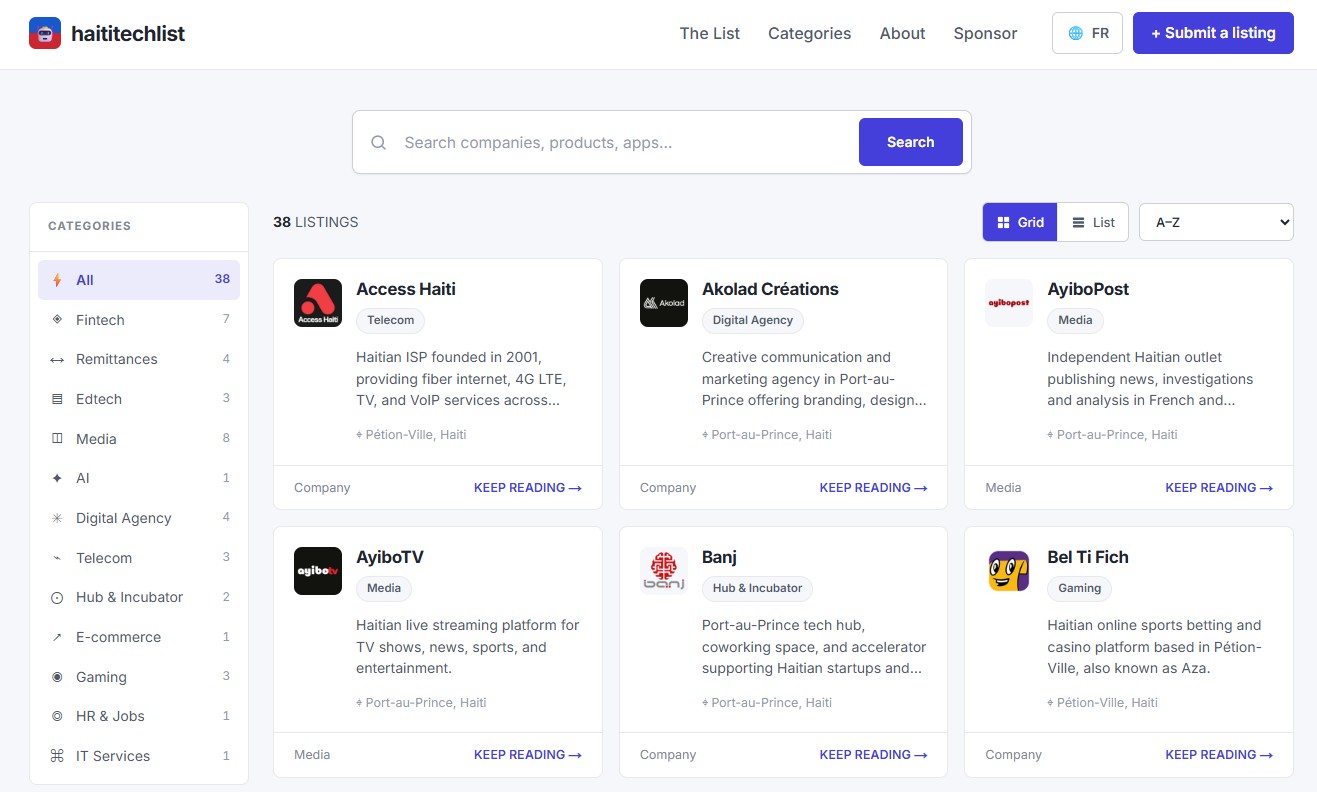
Task: Click the Akolad Créations logo thumbnail
Action: coord(664,303)
